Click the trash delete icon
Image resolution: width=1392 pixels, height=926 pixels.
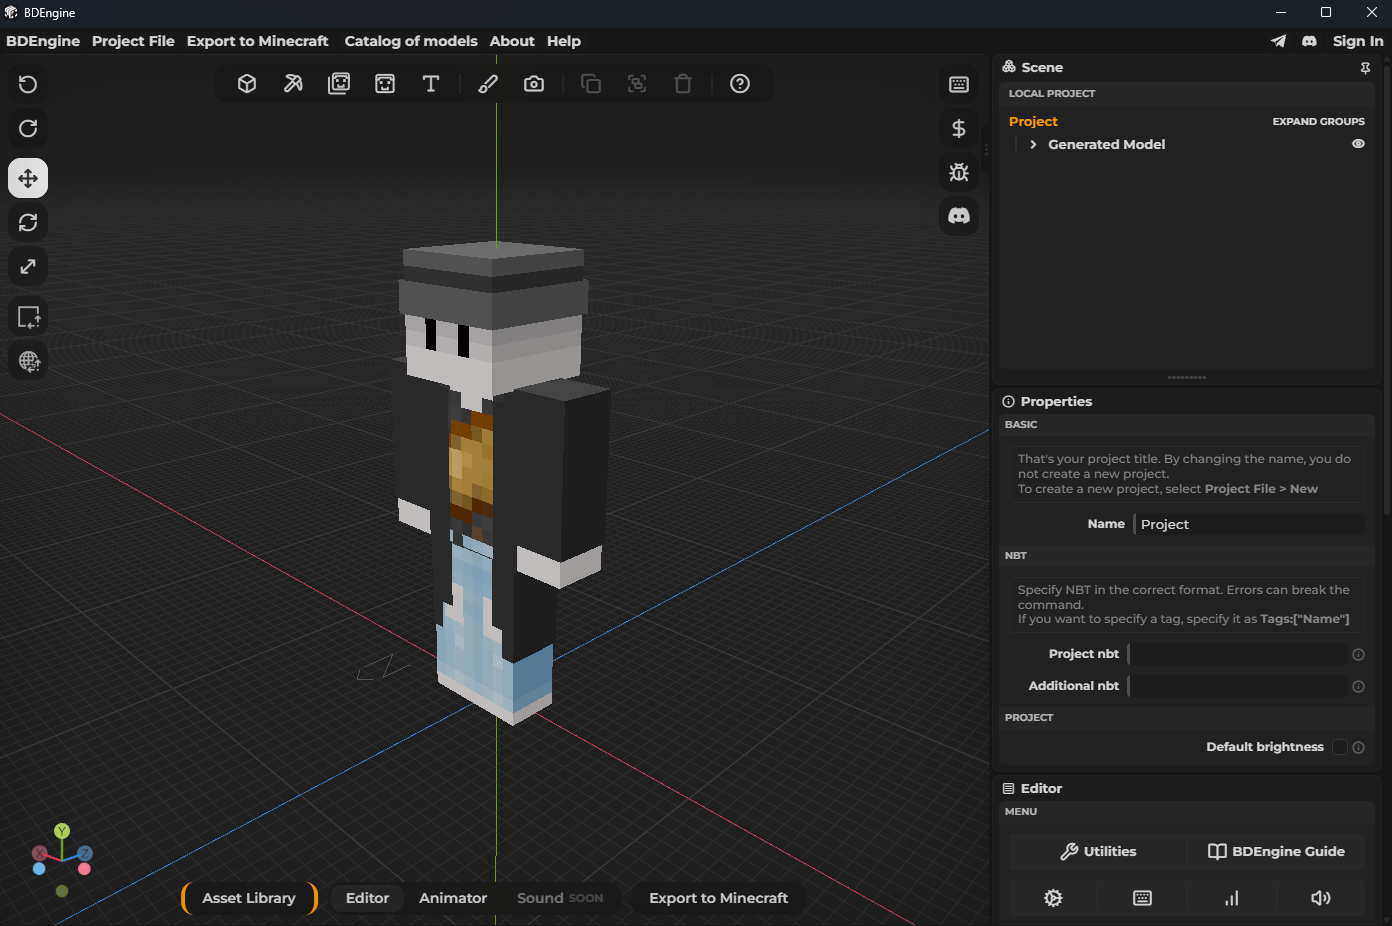coord(683,84)
